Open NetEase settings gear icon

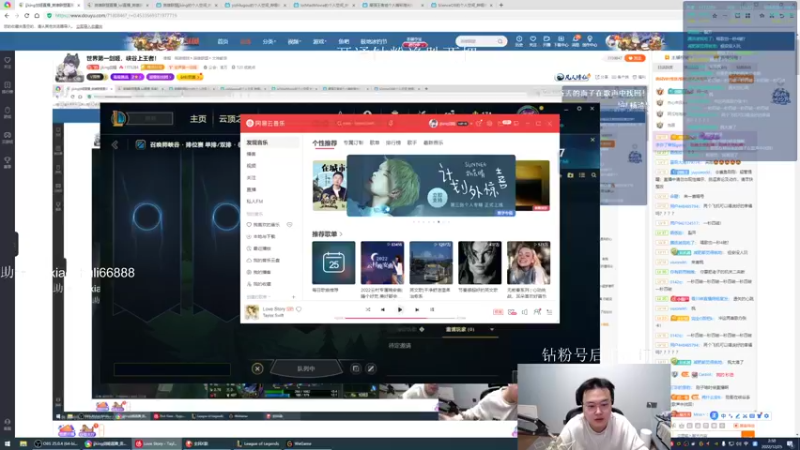(x=489, y=123)
